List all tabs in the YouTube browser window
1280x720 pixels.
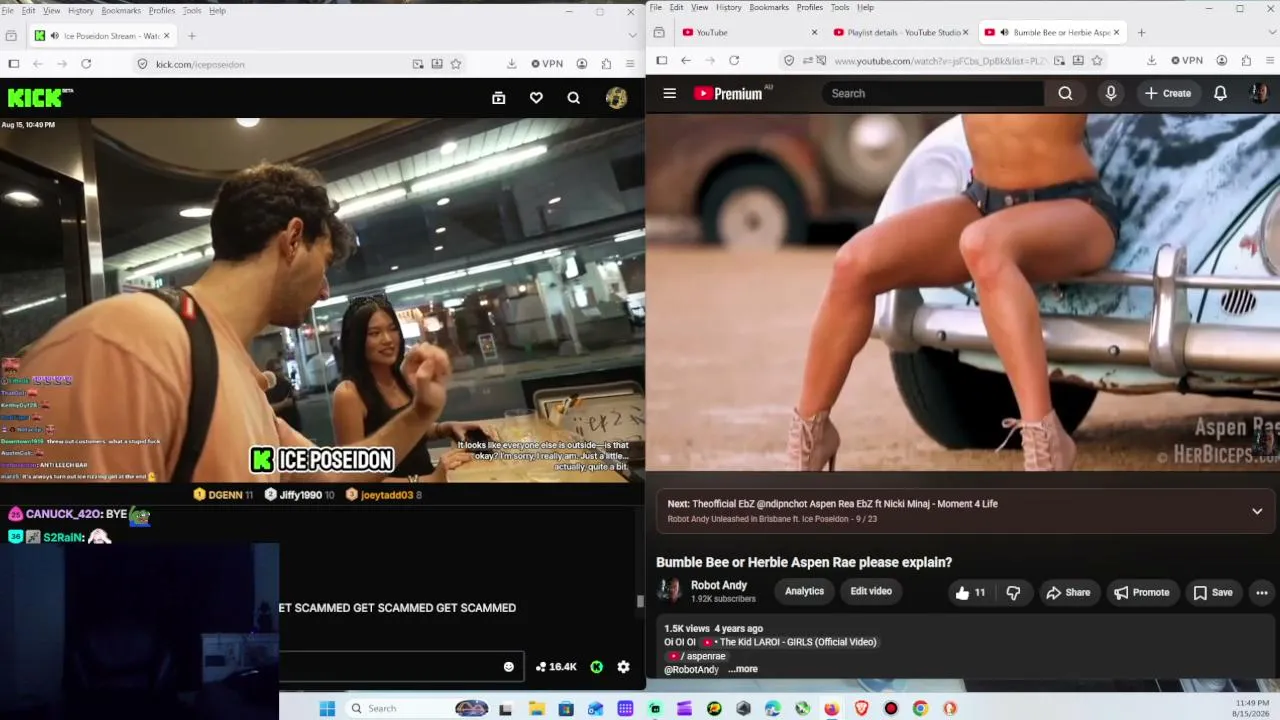(1270, 32)
